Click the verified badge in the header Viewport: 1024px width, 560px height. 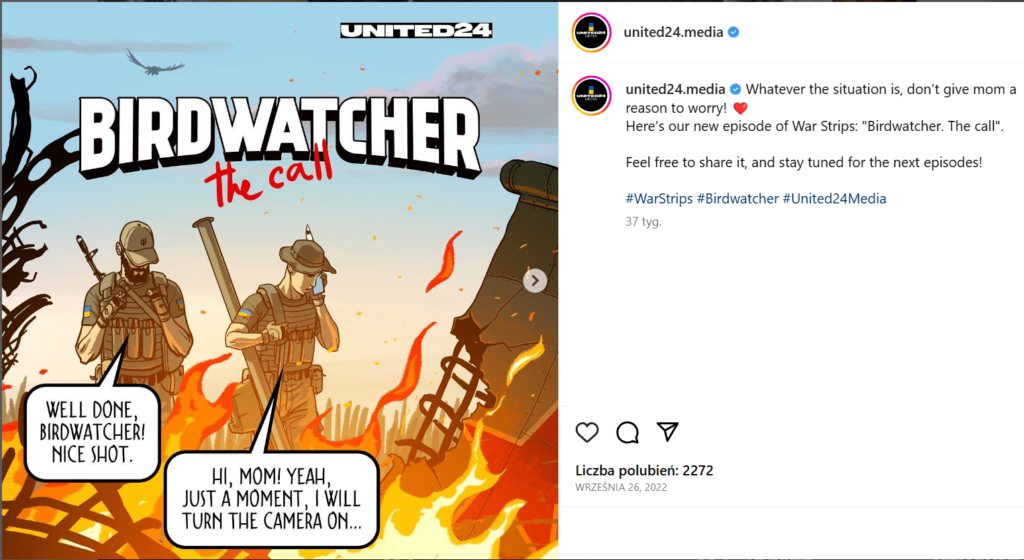733,32
